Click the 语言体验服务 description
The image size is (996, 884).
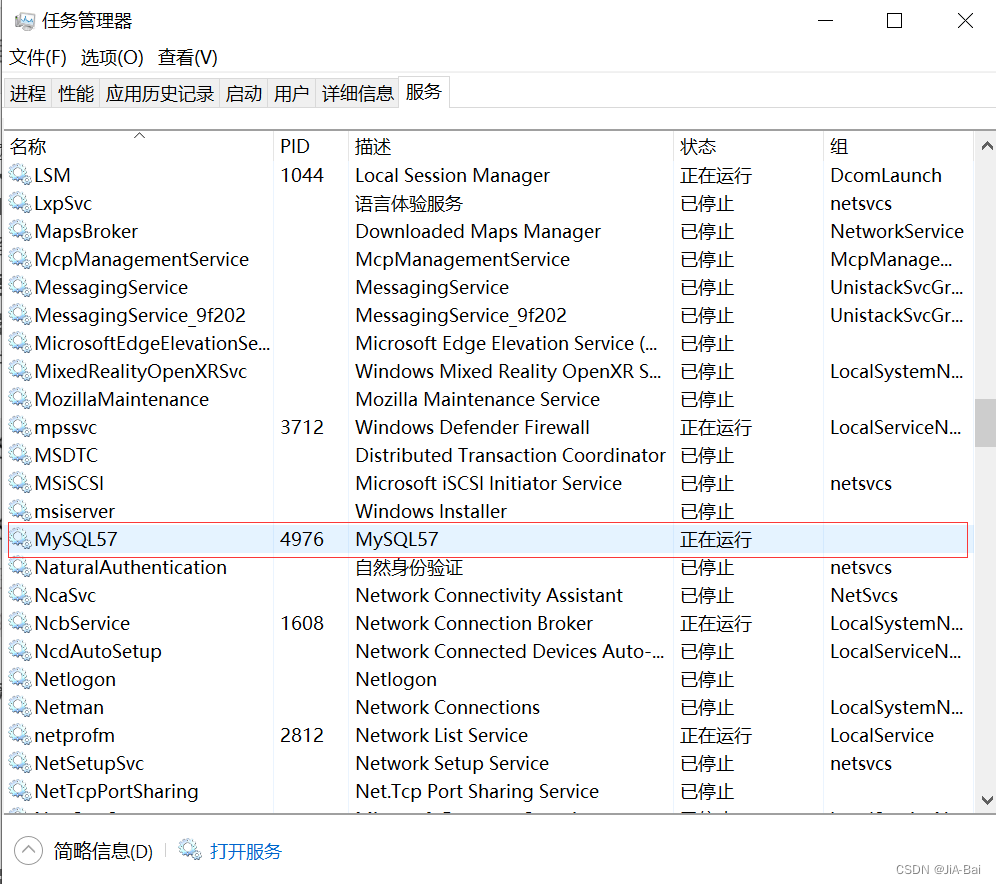pos(409,203)
